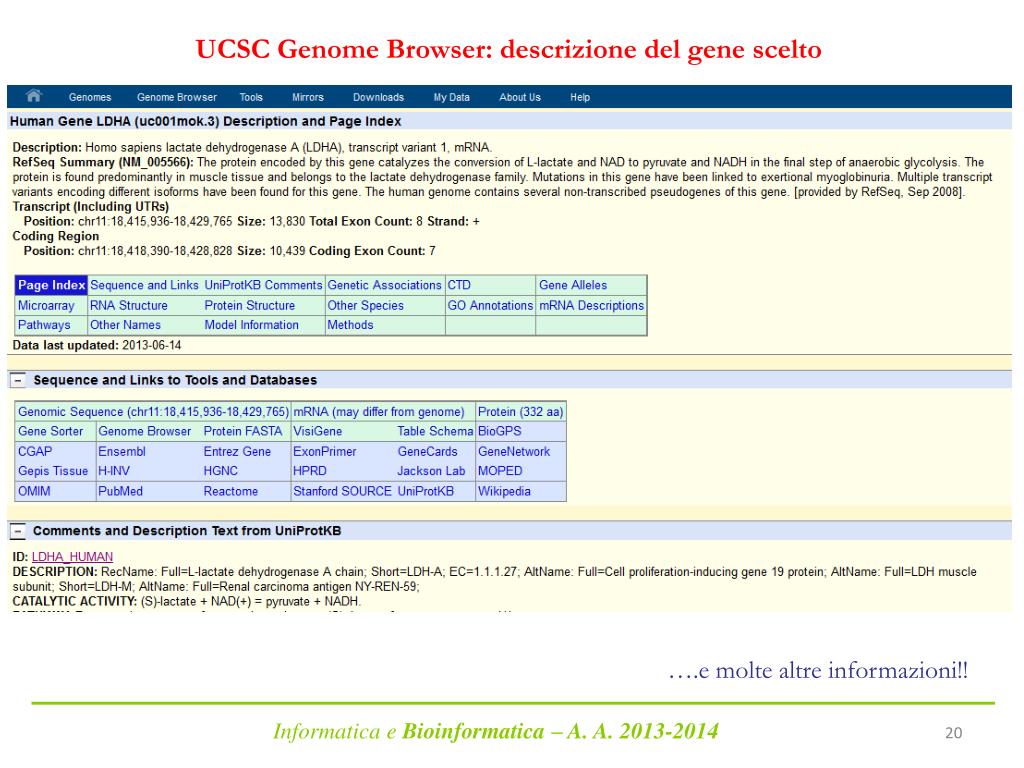Image resolution: width=1024 pixels, height=768 pixels.
Task: Click the home icon in navigation bar
Action: [33, 96]
